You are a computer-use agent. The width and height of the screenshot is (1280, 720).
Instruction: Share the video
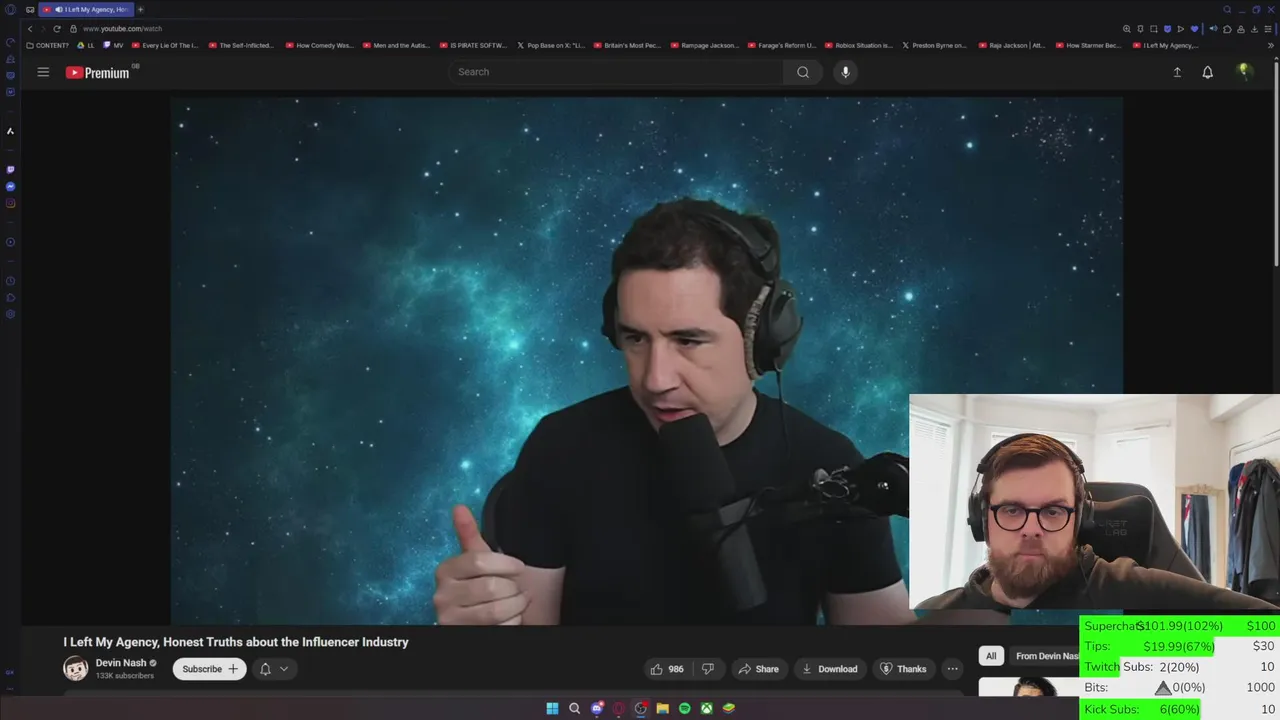pos(757,669)
